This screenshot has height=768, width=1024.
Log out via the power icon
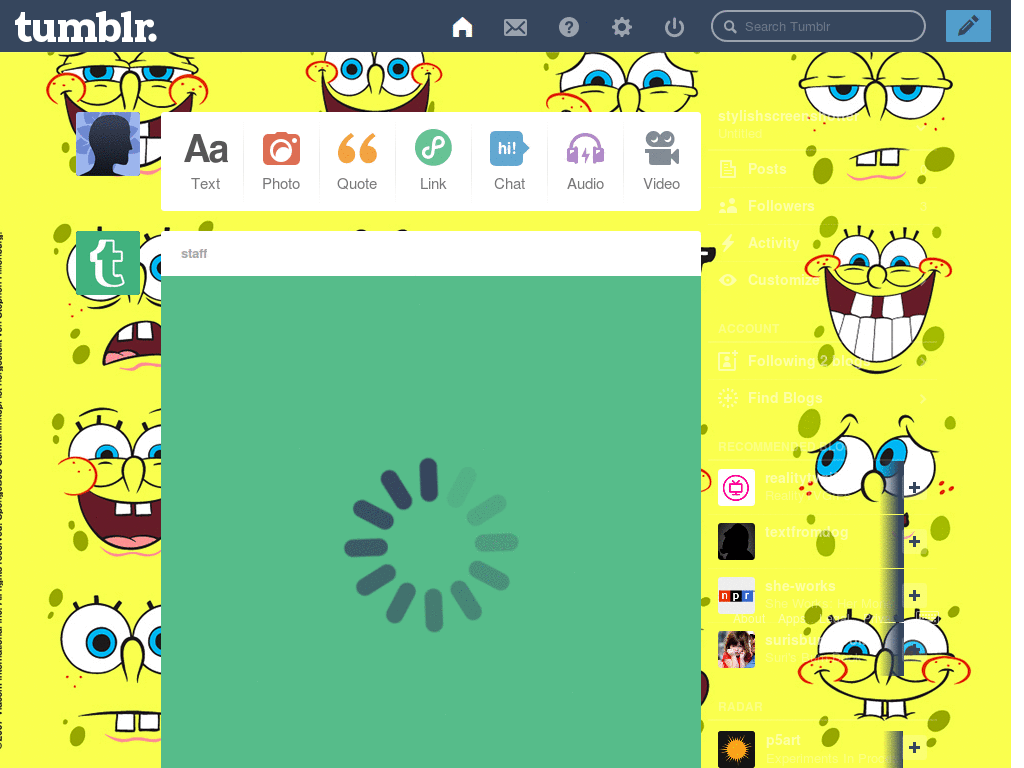point(674,27)
